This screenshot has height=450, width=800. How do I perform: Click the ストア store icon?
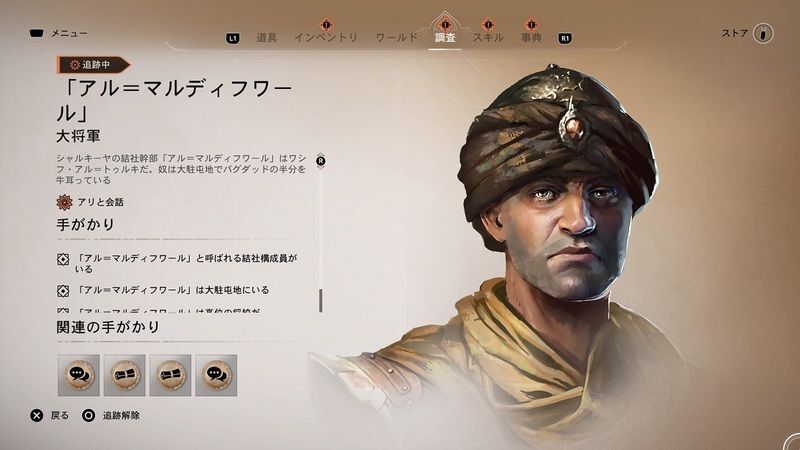pos(763,34)
